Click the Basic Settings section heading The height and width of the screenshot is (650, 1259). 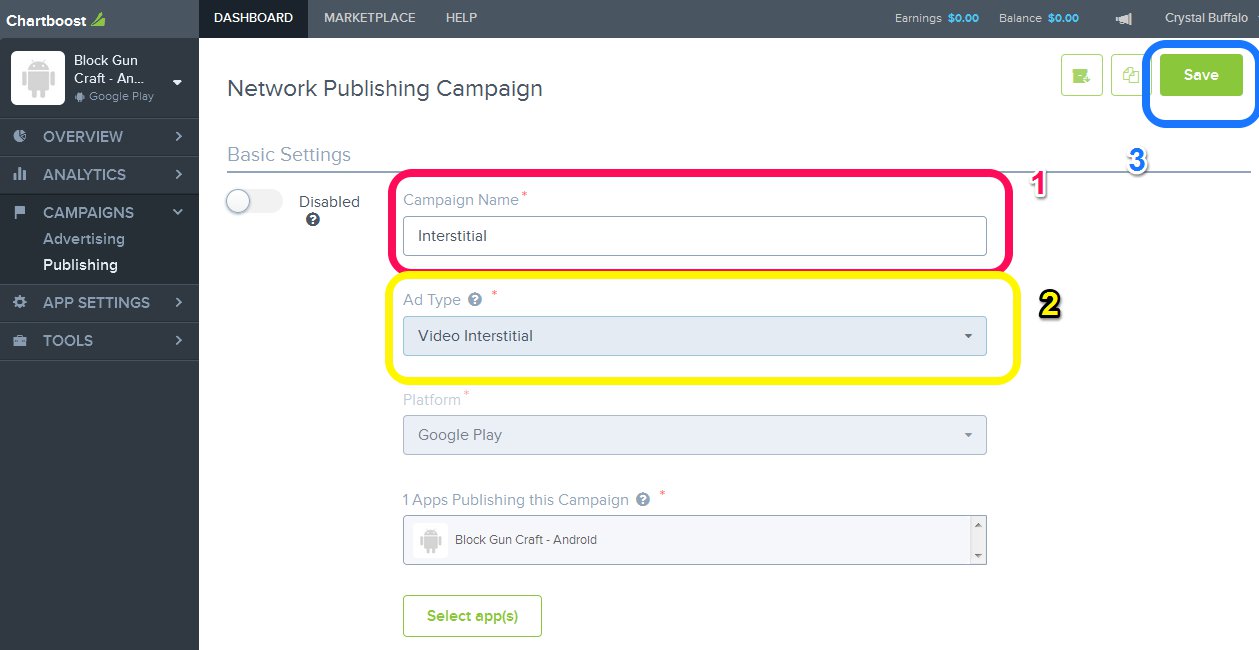point(289,155)
